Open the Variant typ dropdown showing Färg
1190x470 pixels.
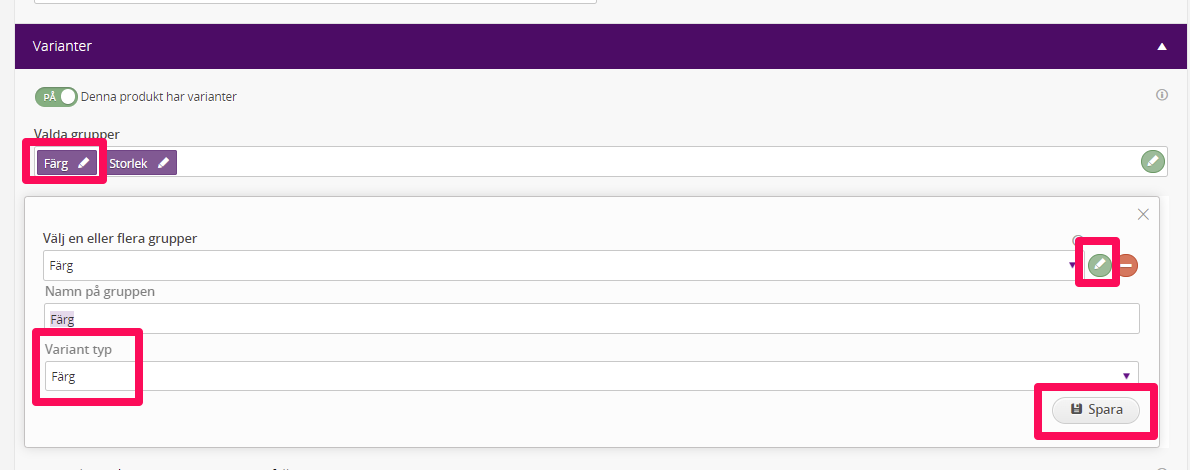click(592, 376)
